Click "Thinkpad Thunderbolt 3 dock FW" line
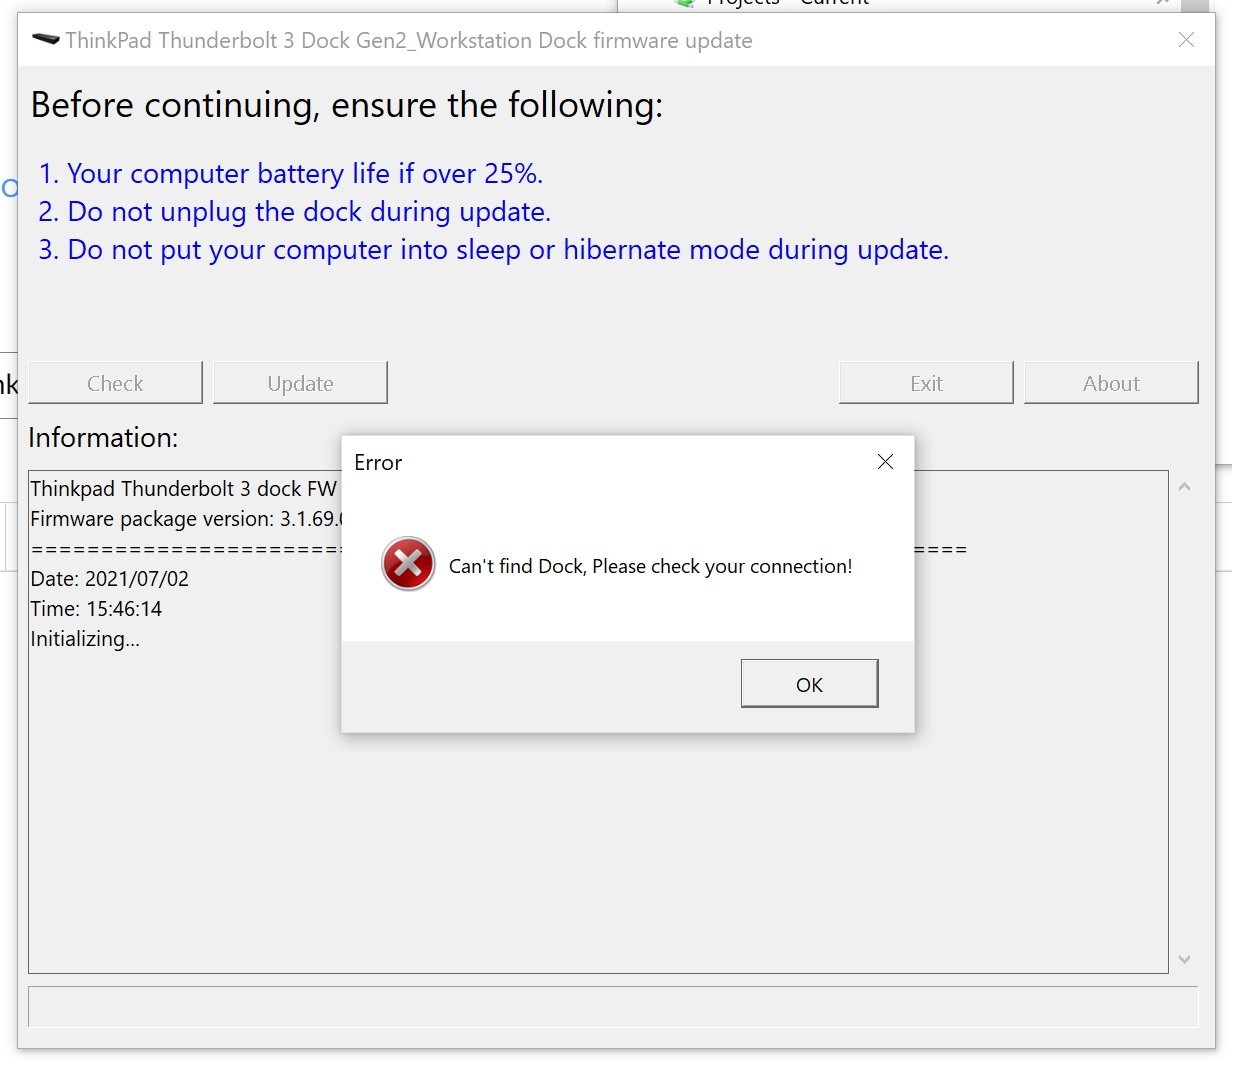Image resolution: width=1245 pixels, height=1067 pixels. click(x=184, y=489)
